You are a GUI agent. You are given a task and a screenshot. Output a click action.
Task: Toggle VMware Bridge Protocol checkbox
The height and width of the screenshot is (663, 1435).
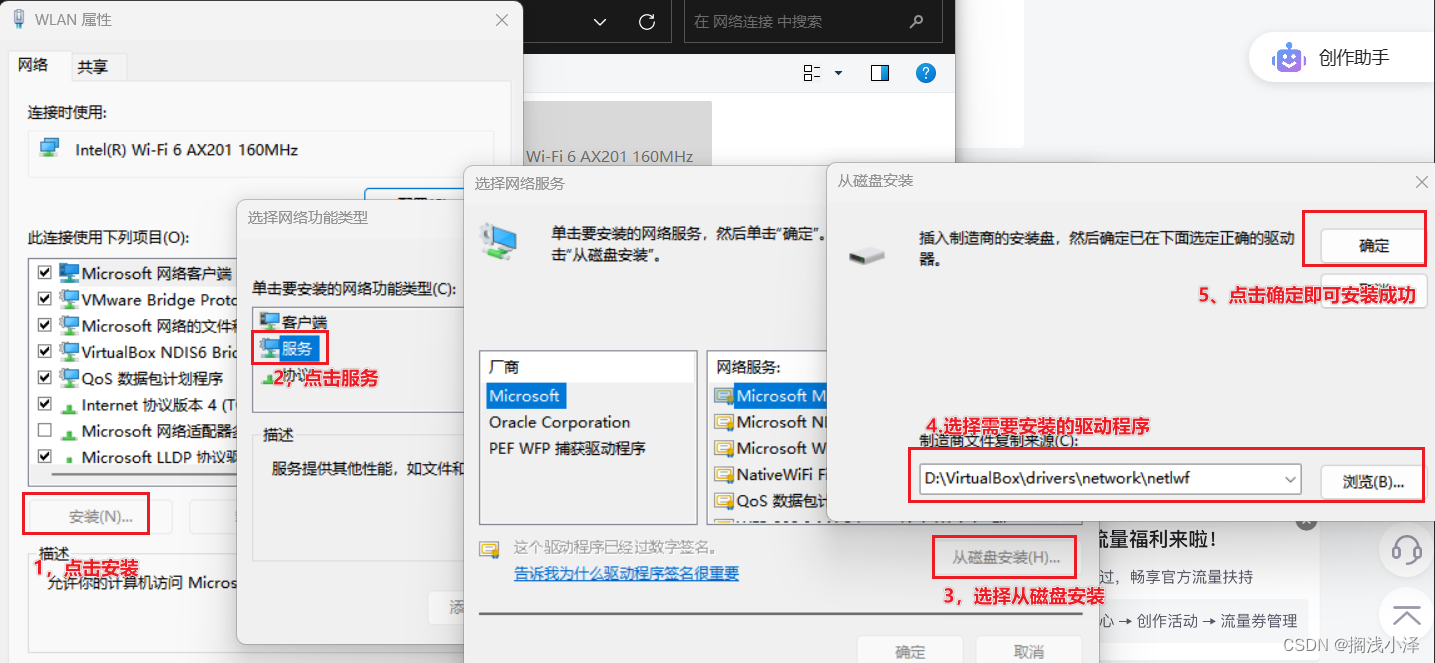tap(44, 298)
